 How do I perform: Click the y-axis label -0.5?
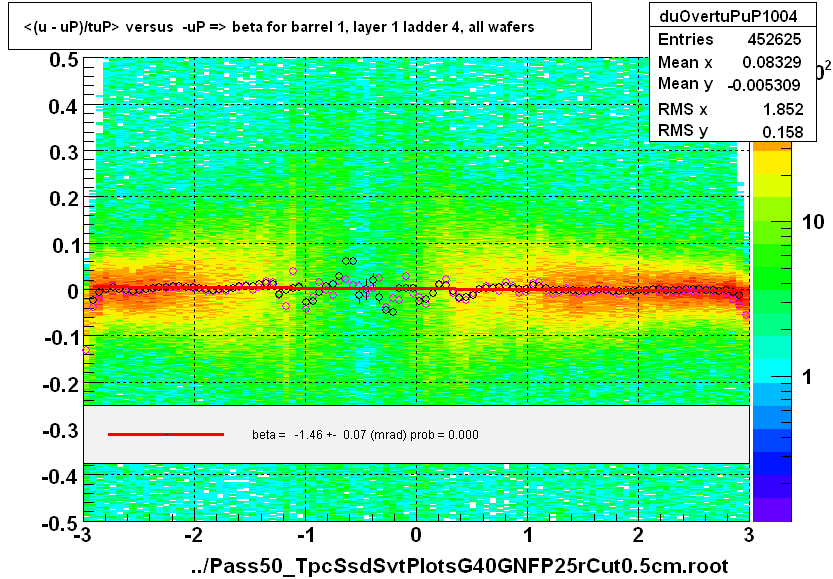[x=61, y=523]
